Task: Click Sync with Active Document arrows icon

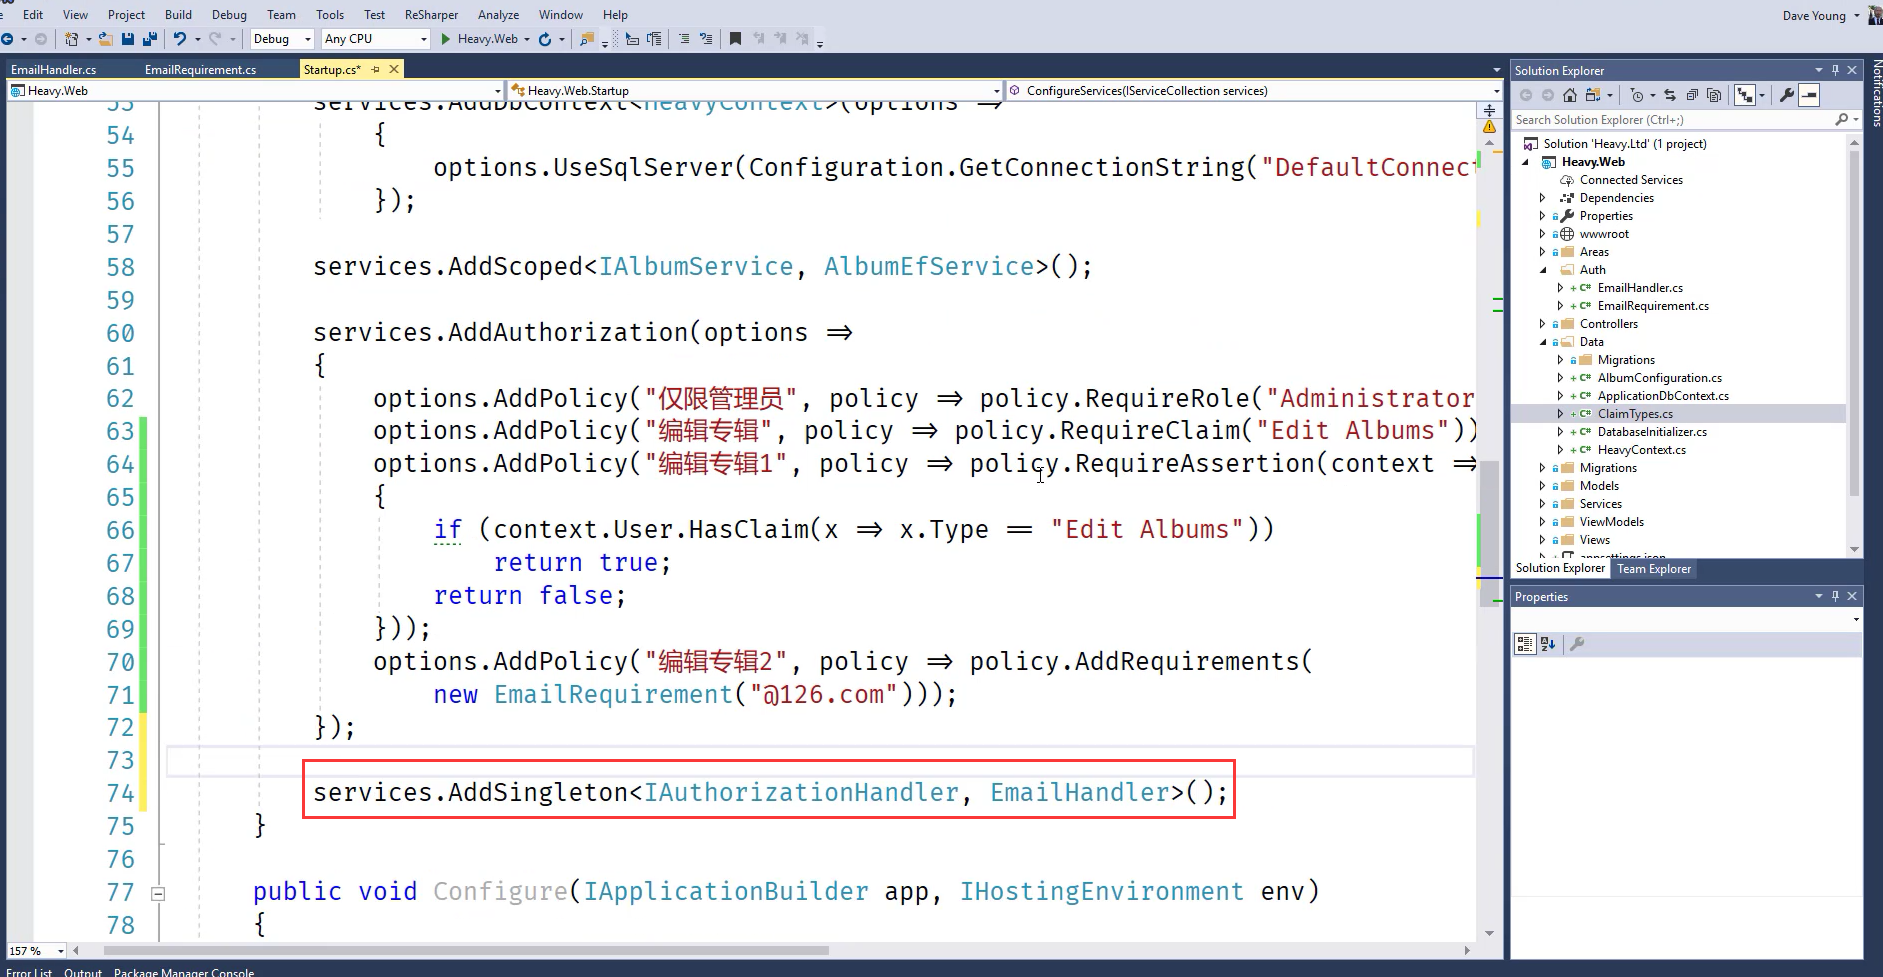Action: (x=1669, y=95)
